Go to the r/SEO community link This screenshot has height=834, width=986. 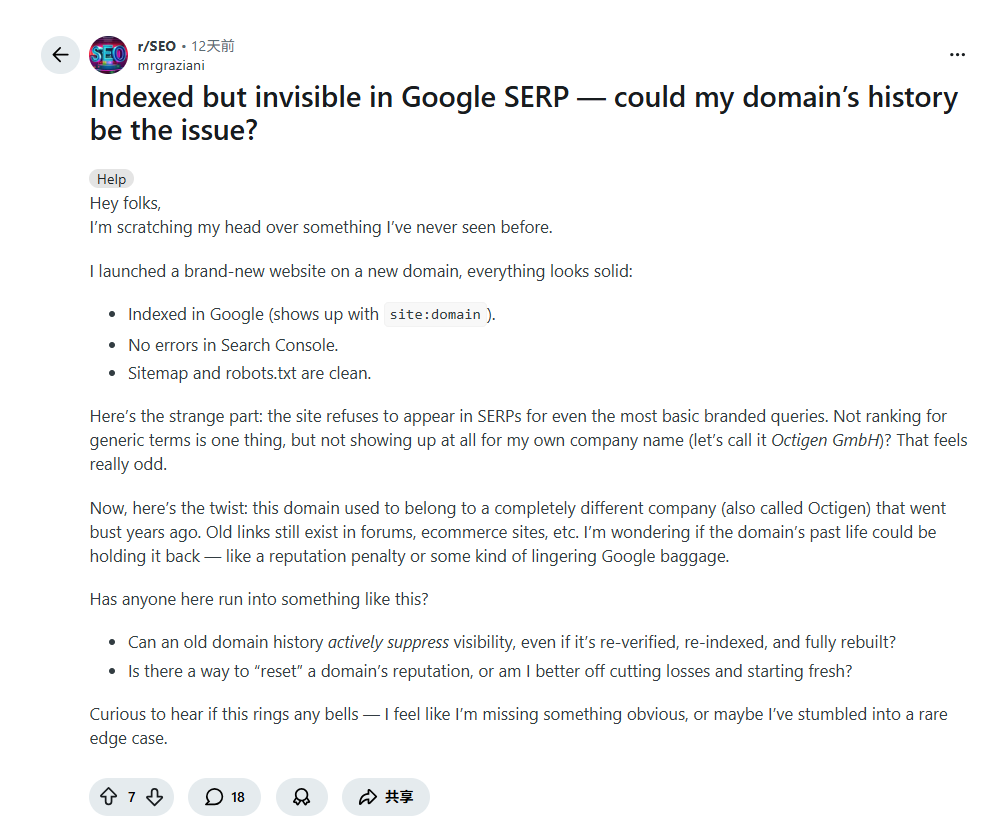click(x=156, y=46)
